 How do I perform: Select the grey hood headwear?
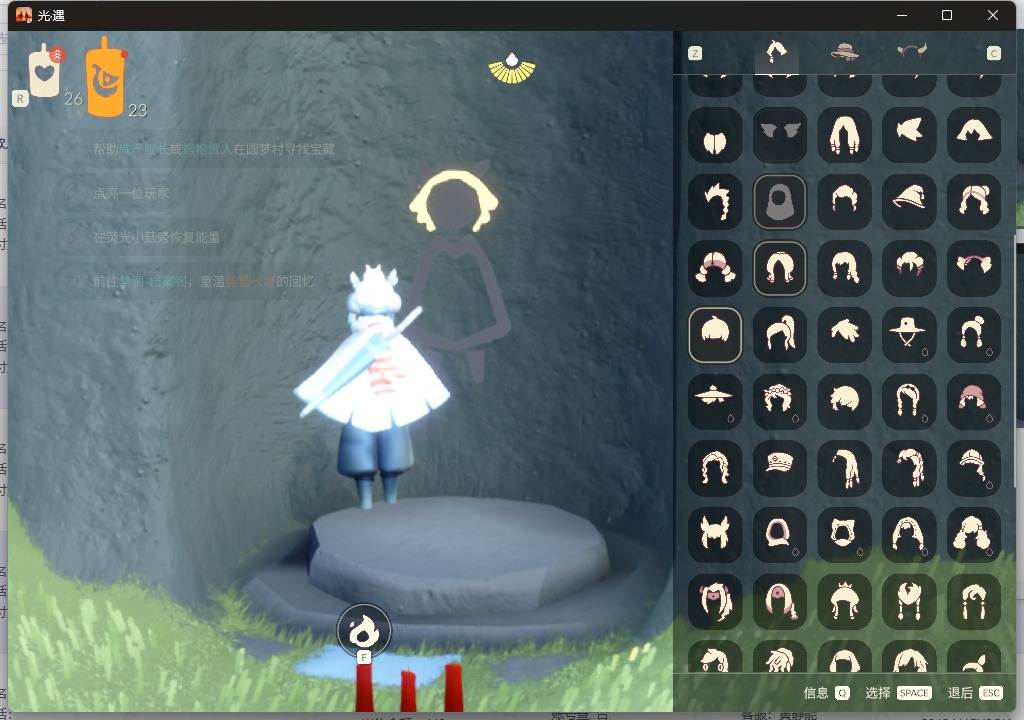[x=780, y=202]
